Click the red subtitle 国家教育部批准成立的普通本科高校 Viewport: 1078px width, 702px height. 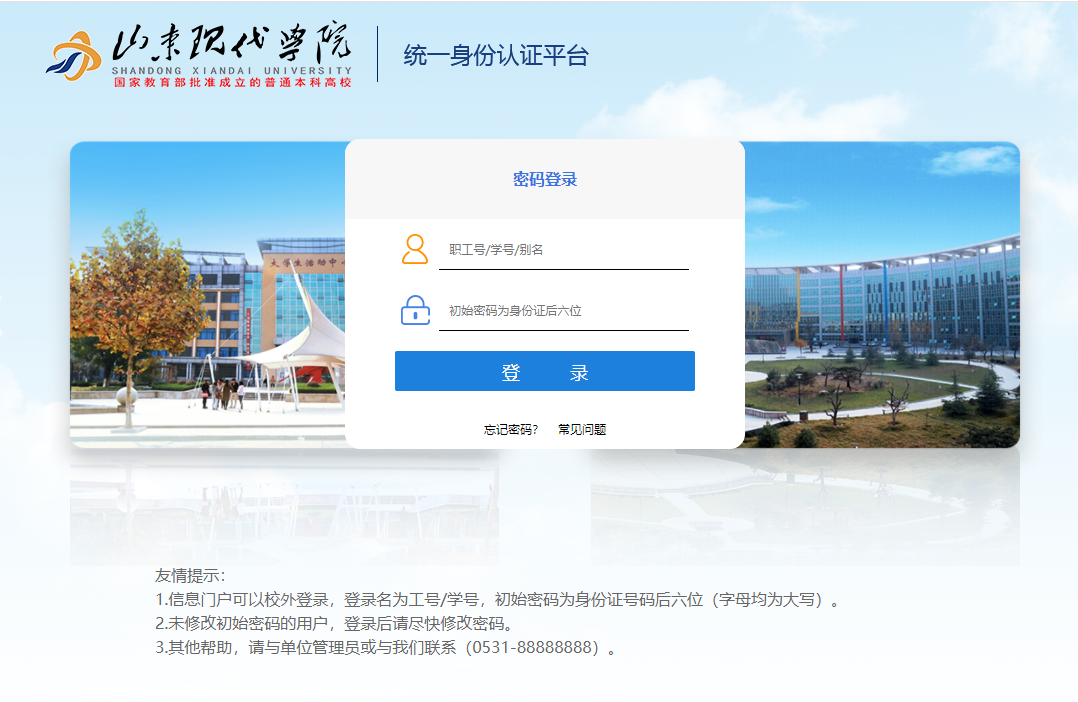tap(232, 83)
